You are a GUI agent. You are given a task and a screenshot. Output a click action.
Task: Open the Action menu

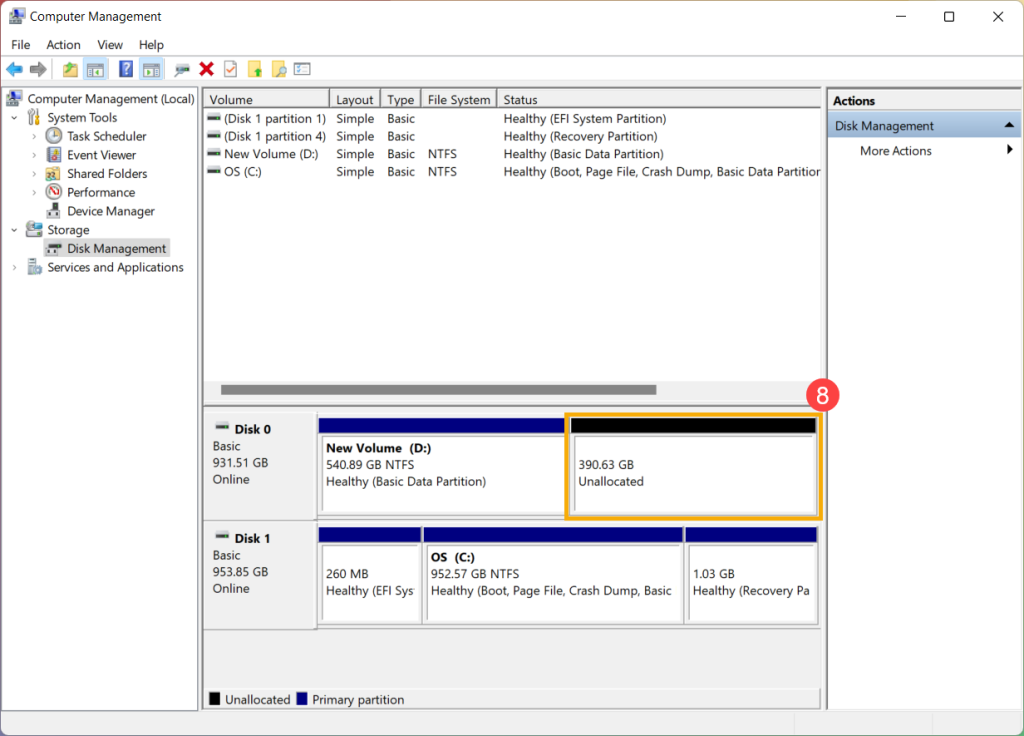(63, 45)
